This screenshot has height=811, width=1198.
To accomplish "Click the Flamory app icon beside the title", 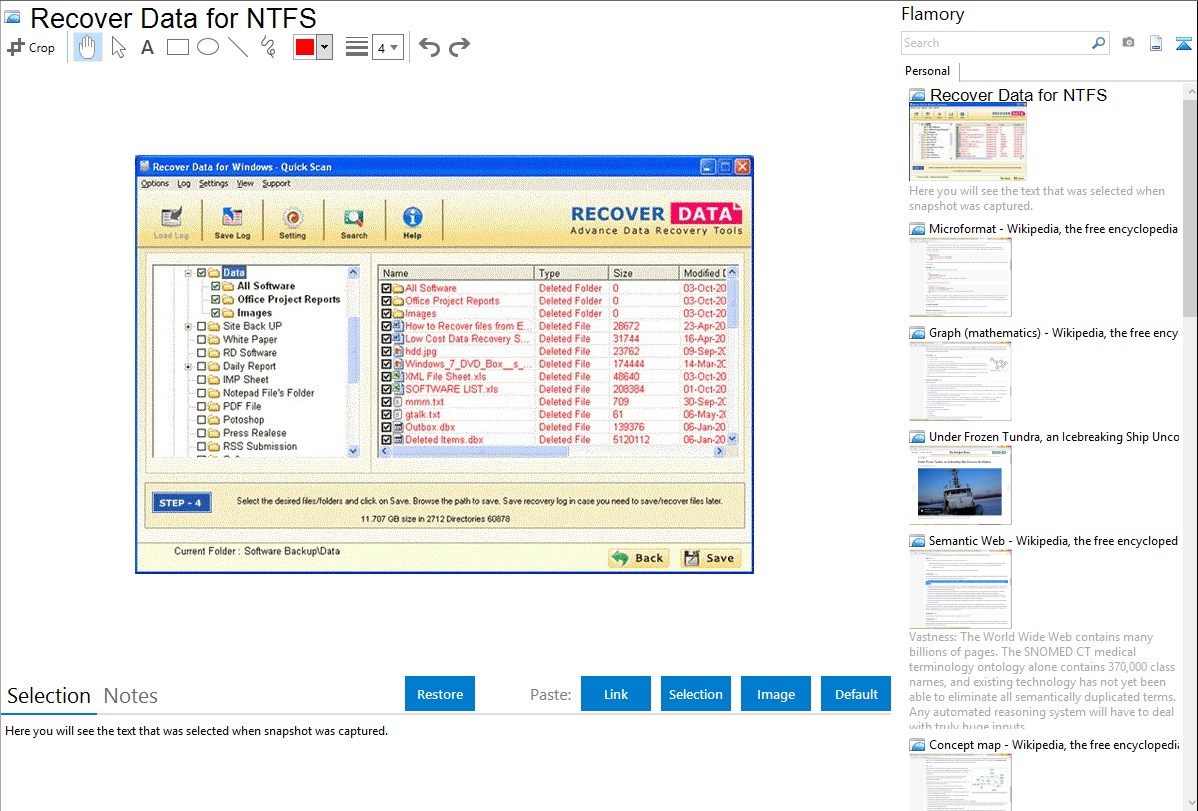I will (12, 17).
